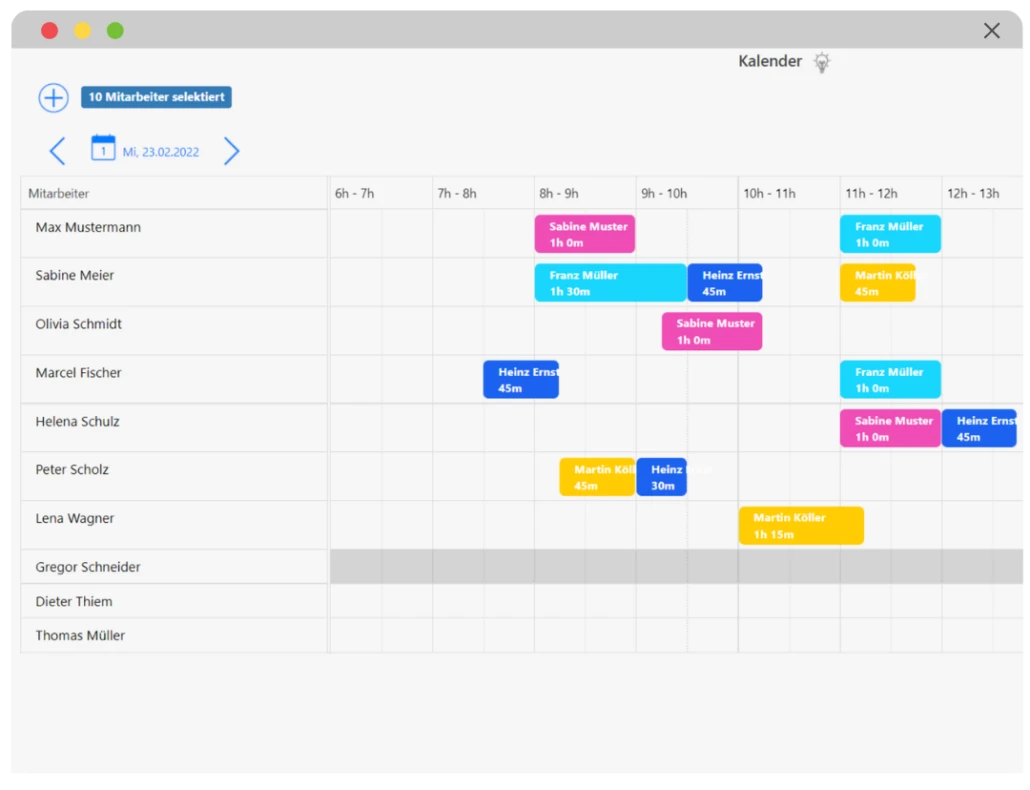Open Sabine Meier's Franz Müller 1h 30m appointment
The height and width of the screenshot is (790, 1030).
[610, 283]
